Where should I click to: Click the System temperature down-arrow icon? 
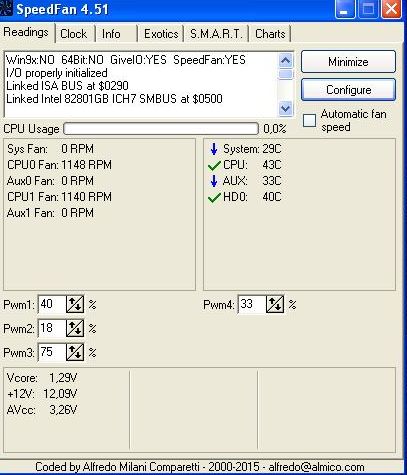click(214, 149)
